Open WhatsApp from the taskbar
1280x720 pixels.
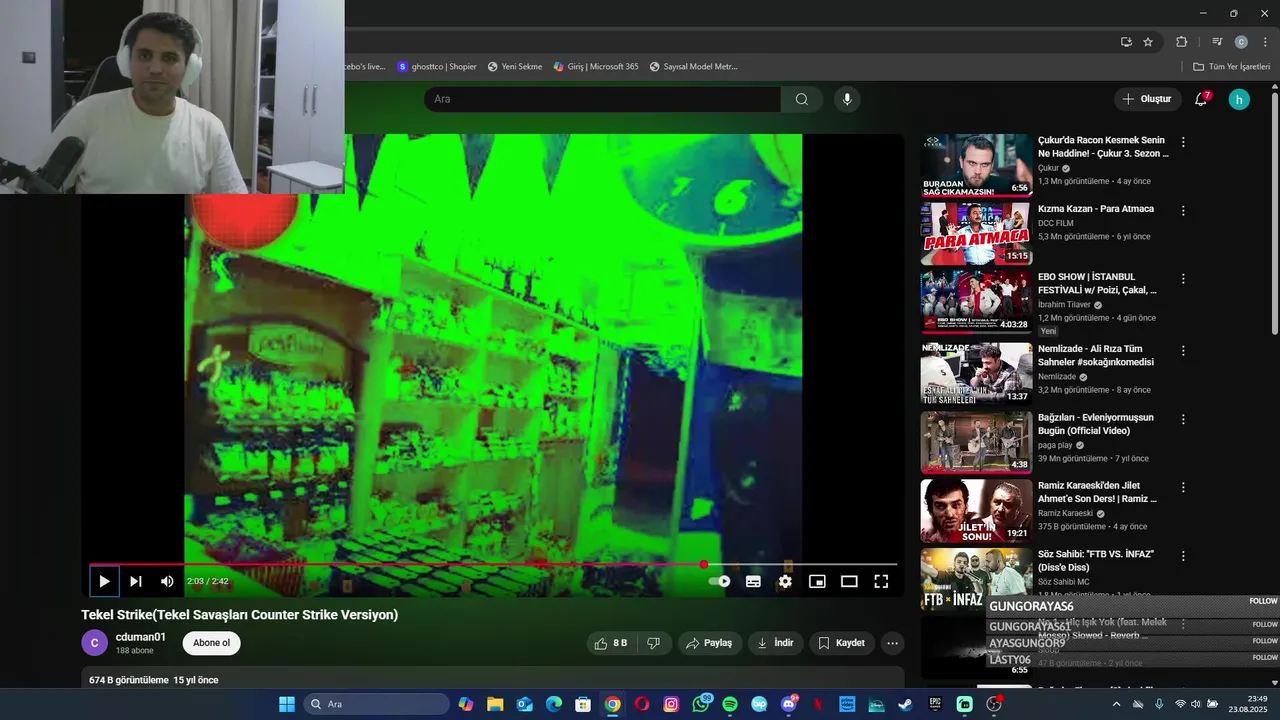(700, 704)
